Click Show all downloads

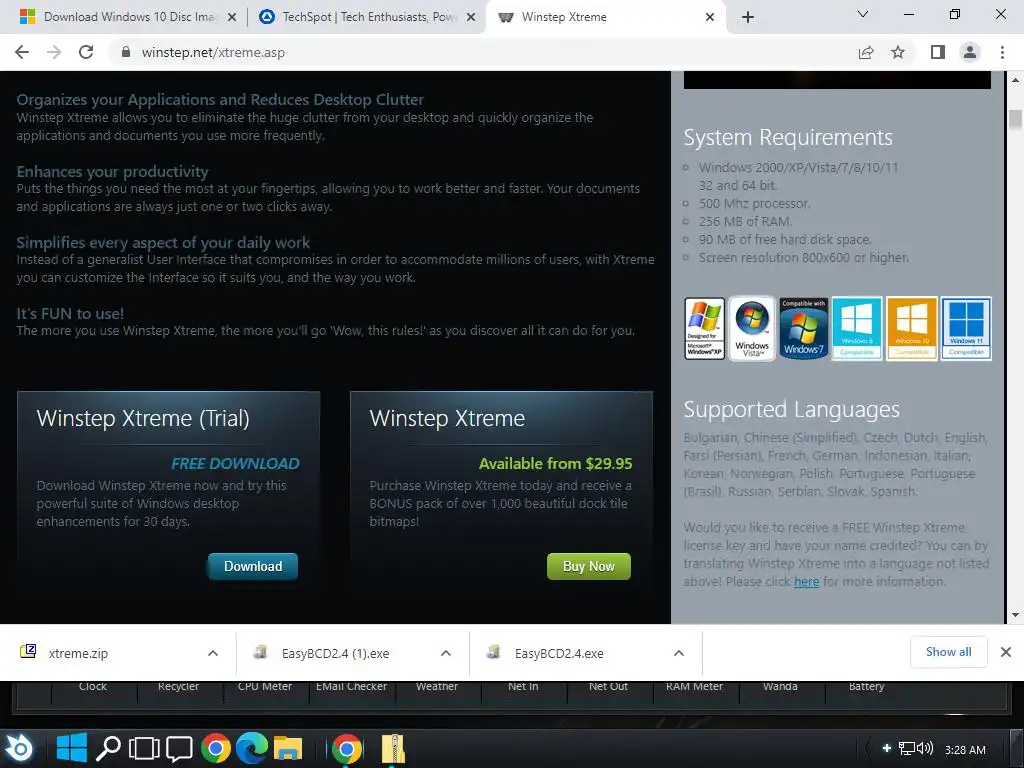pos(948,652)
